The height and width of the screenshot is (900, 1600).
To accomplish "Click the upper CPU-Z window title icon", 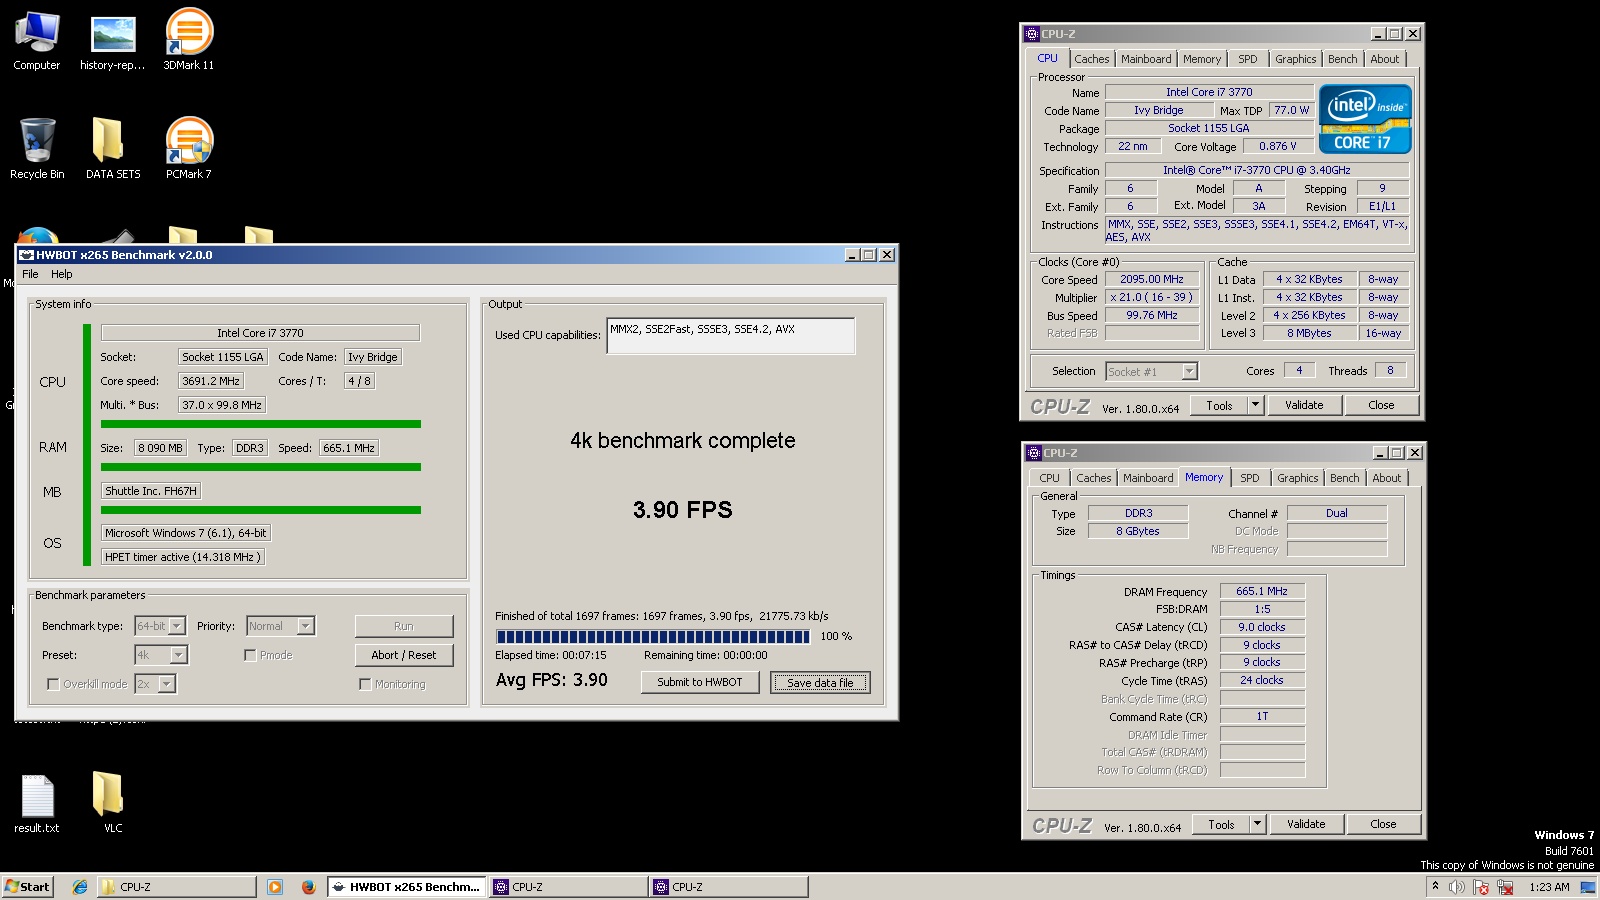I will pos(1032,34).
